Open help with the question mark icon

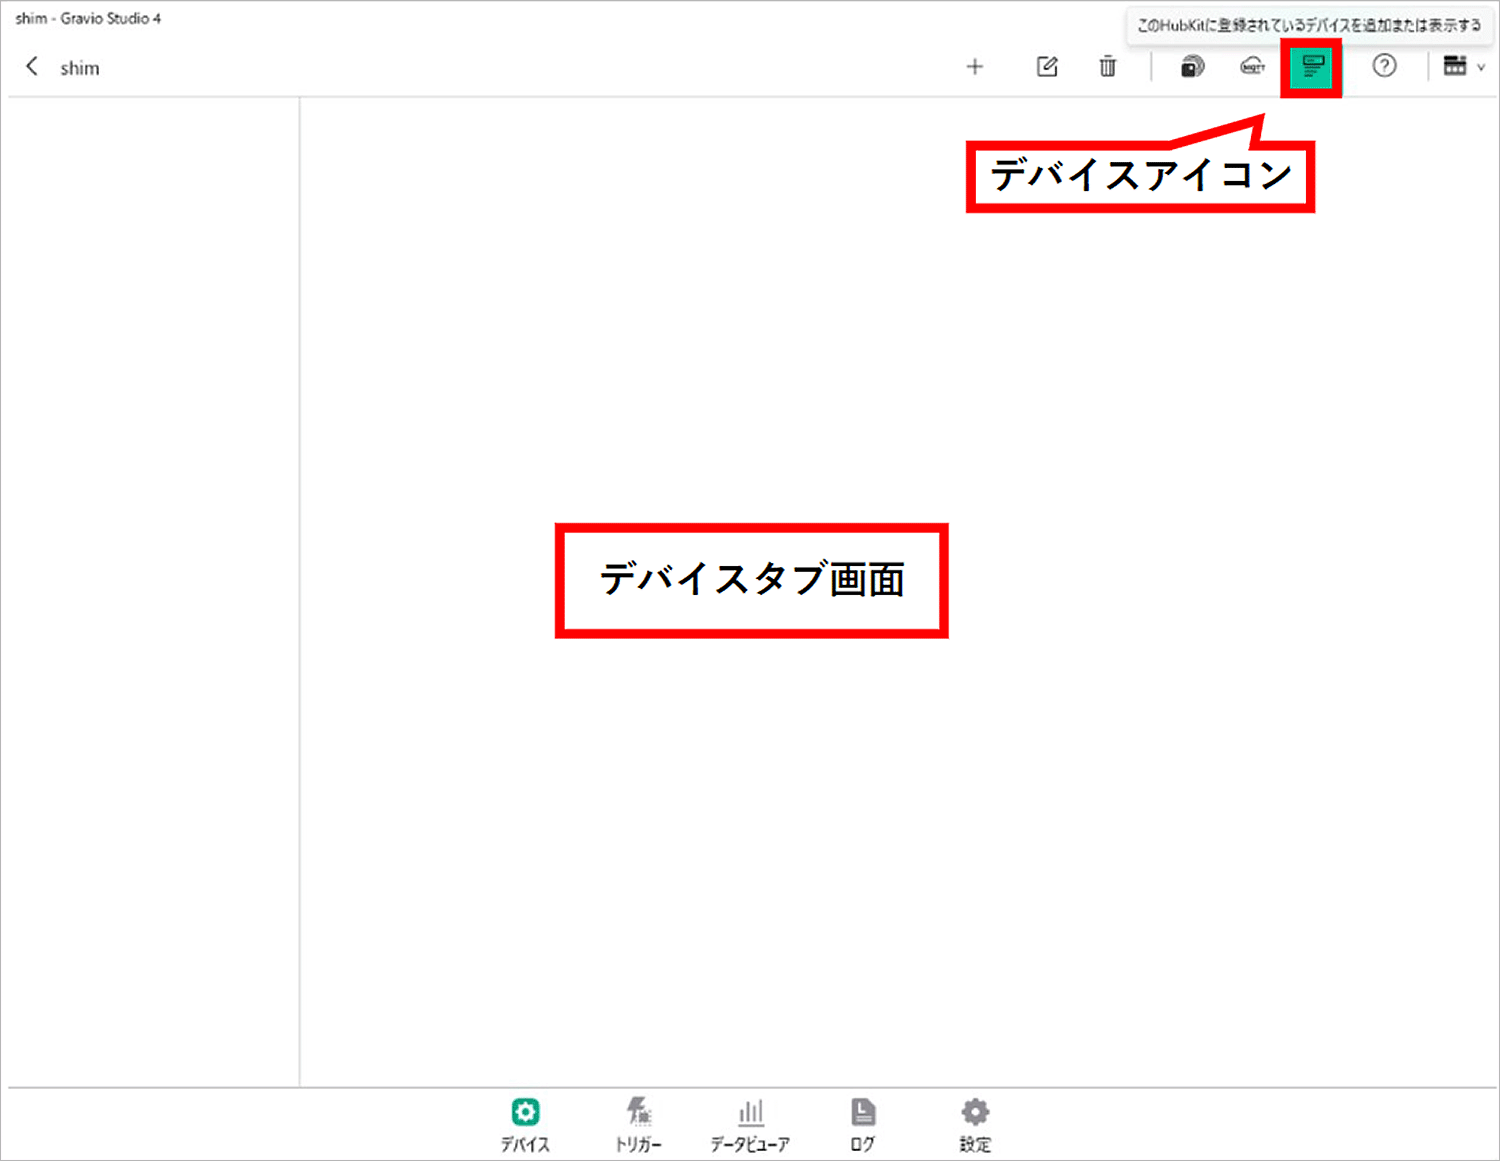(1384, 66)
